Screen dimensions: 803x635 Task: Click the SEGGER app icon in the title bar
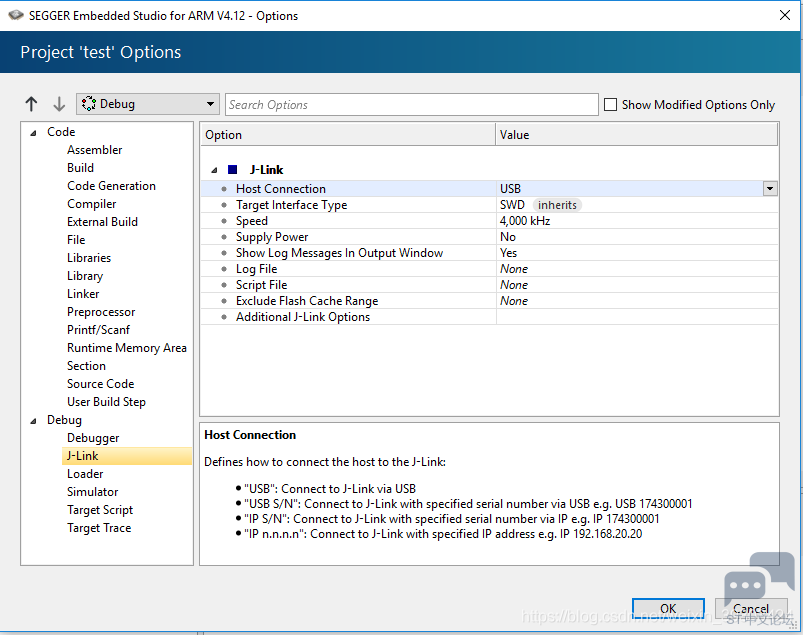tap(16, 15)
